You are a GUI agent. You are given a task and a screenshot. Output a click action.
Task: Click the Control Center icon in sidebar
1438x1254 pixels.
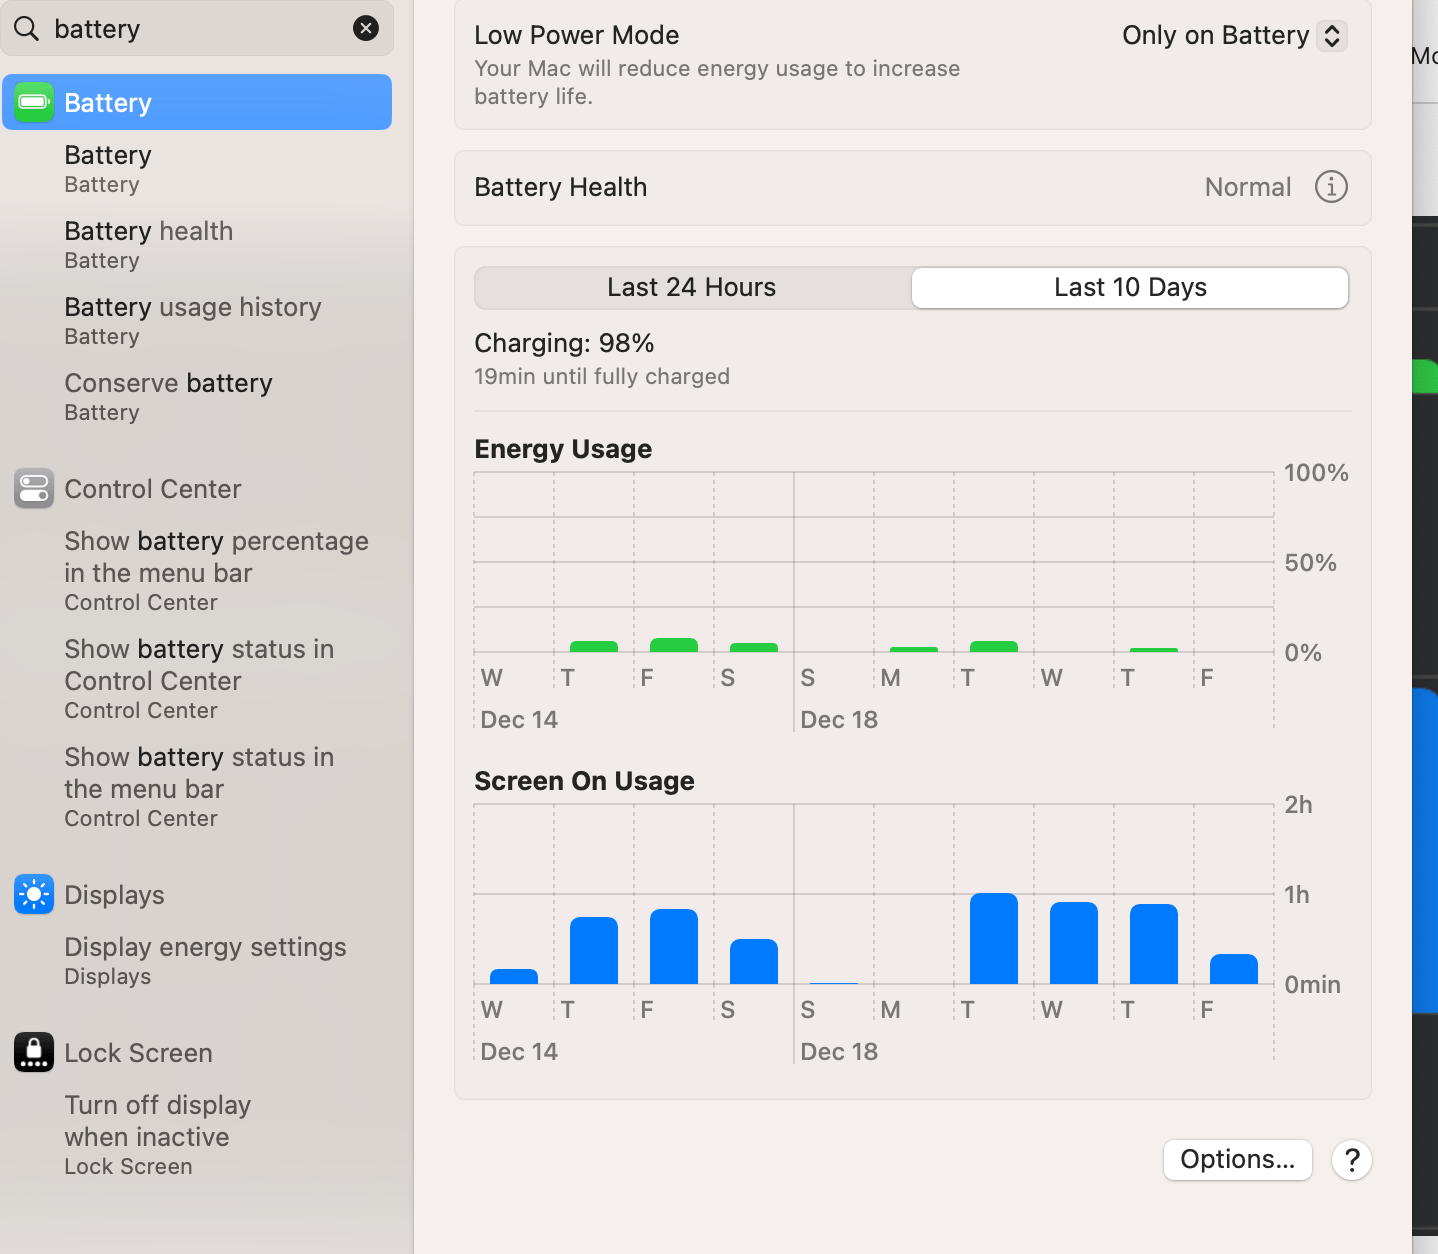pos(33,489)
